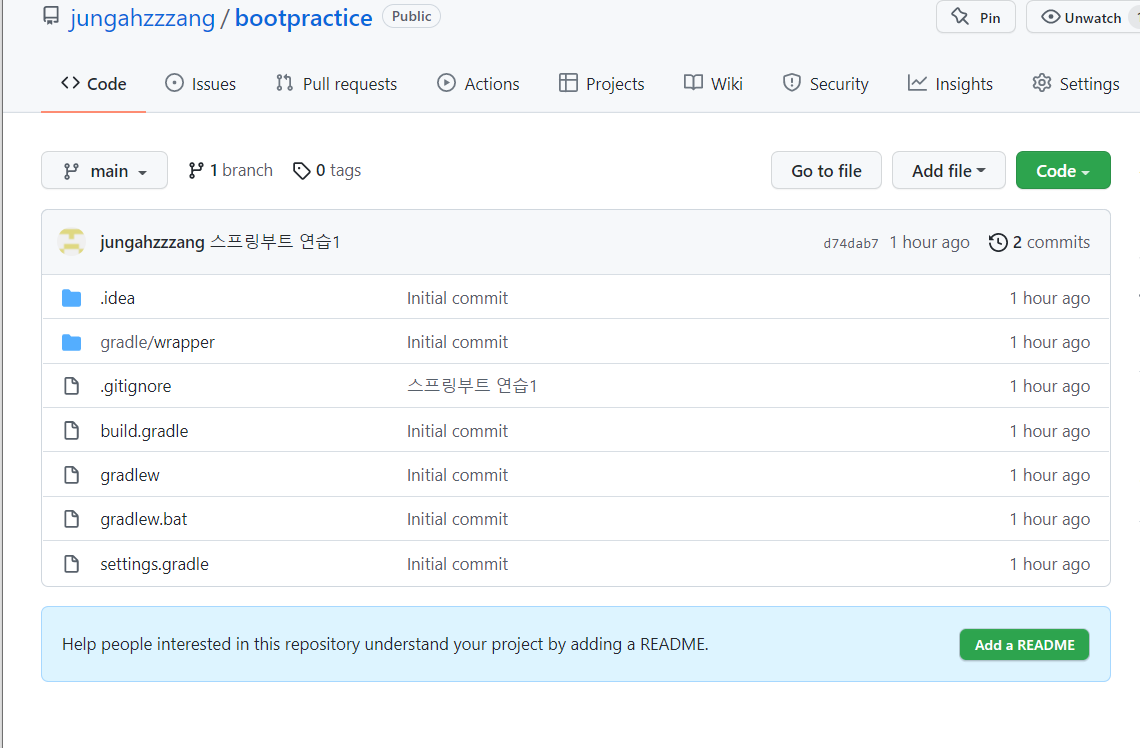Click 1 hour ago beside commit hash
This screenshot has width=1140, height=748.
point(929,242)
